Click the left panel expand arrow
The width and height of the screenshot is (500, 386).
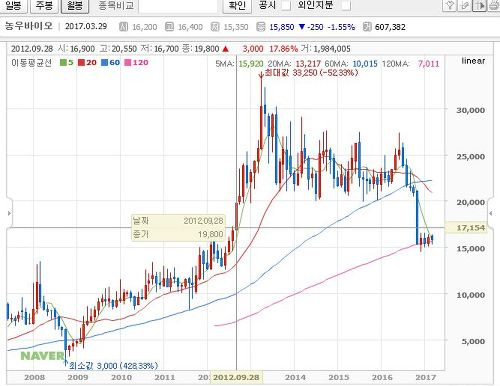click(x=9, y=213)
